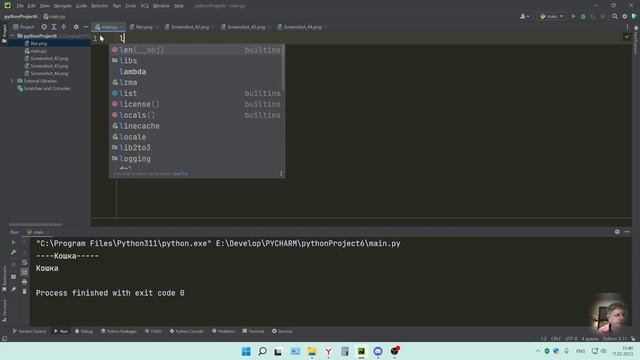This screenshot has height=360, width=640.
Task: Choose locals() completion suggestion
Action: tap(197, 115)
